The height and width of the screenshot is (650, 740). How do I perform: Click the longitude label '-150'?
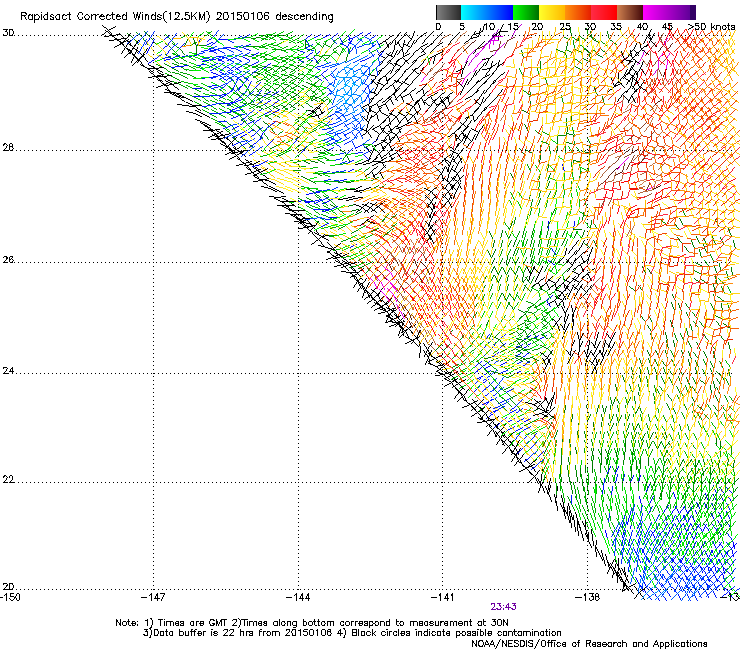tap(10, 597)
